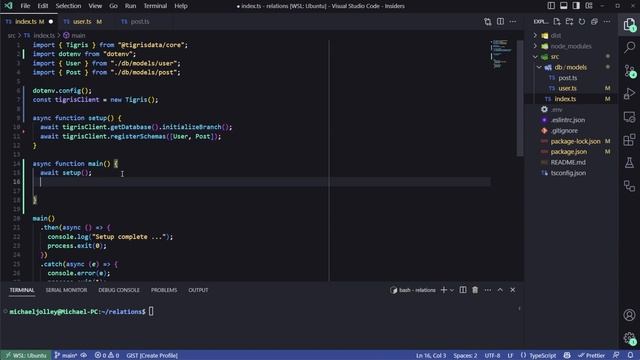This screenshot has height=360, width=640.
Task: Open the Help menu
Action: pyautogui.click(x=181, y=6)
